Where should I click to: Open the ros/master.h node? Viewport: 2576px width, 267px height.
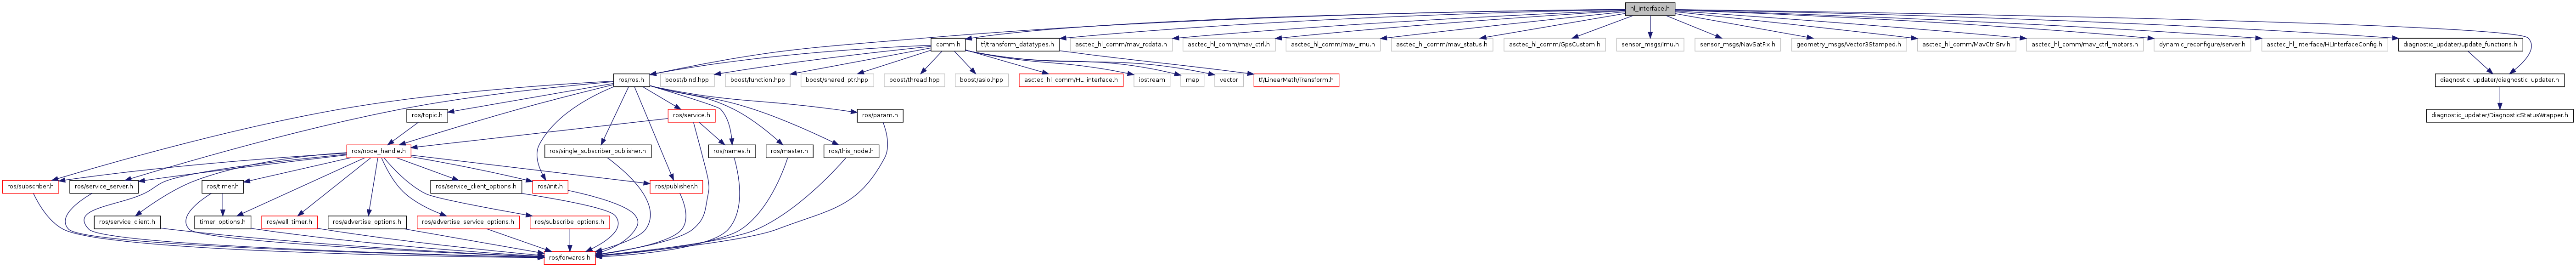point(788,151)
